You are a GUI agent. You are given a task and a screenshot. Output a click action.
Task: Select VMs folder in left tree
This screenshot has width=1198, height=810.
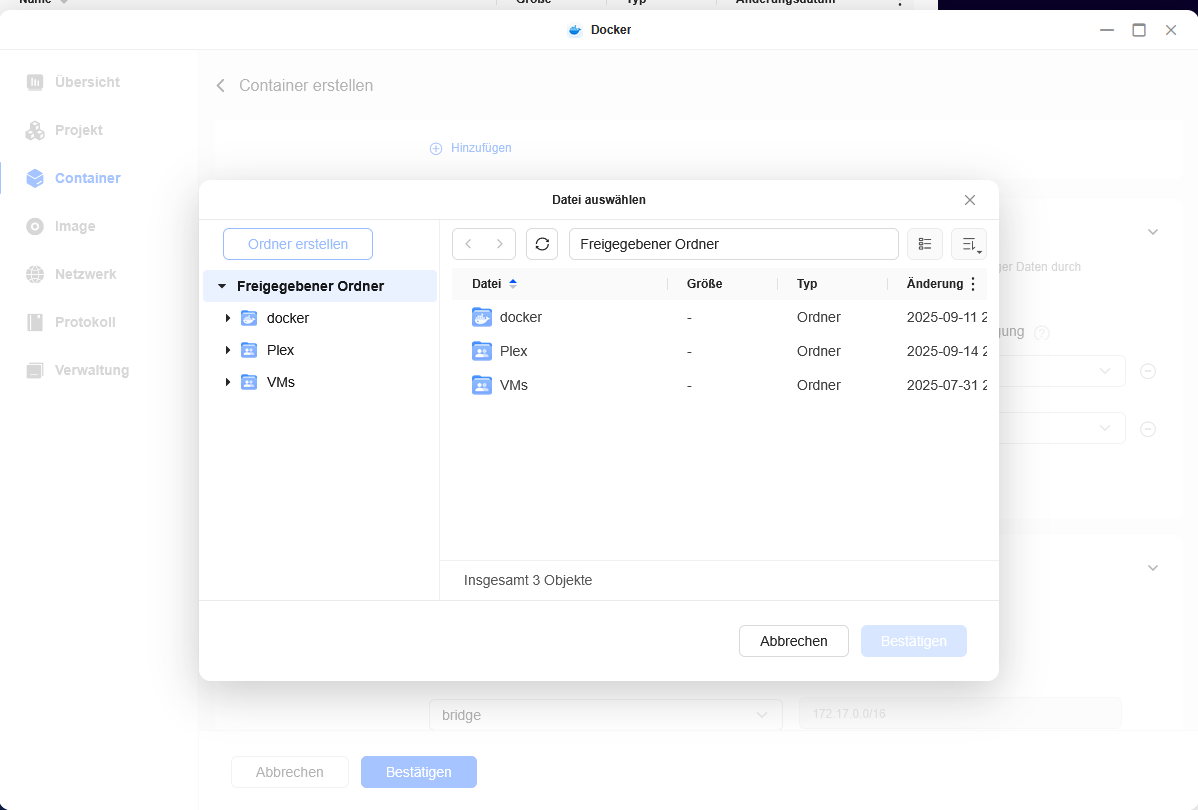tap(280, 382)
